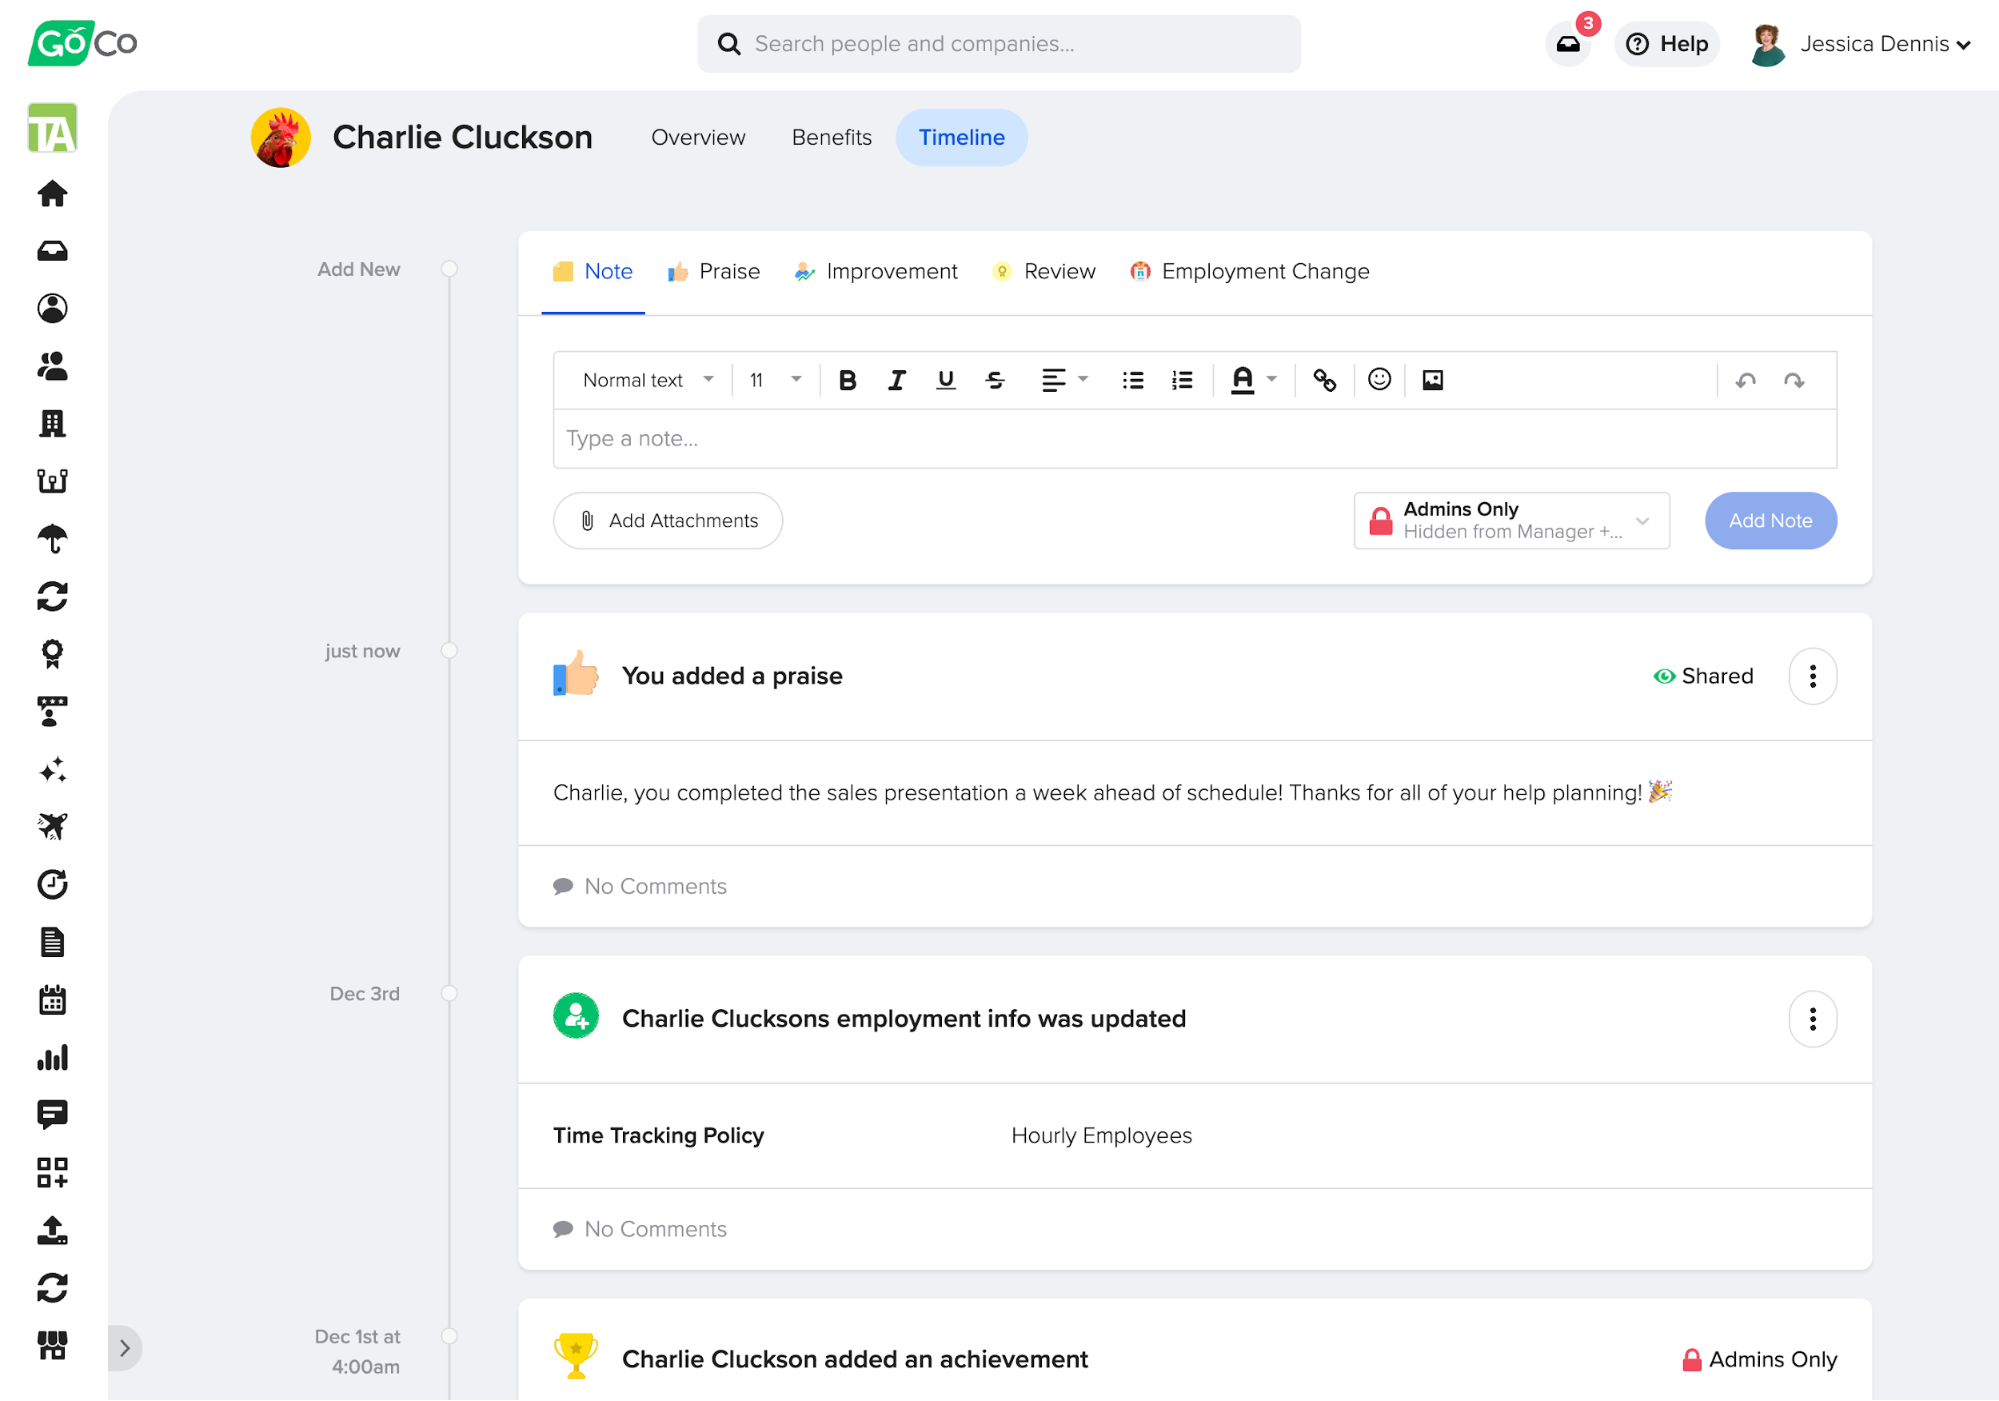Open the sparkles sidebar icon

[52, 770]
